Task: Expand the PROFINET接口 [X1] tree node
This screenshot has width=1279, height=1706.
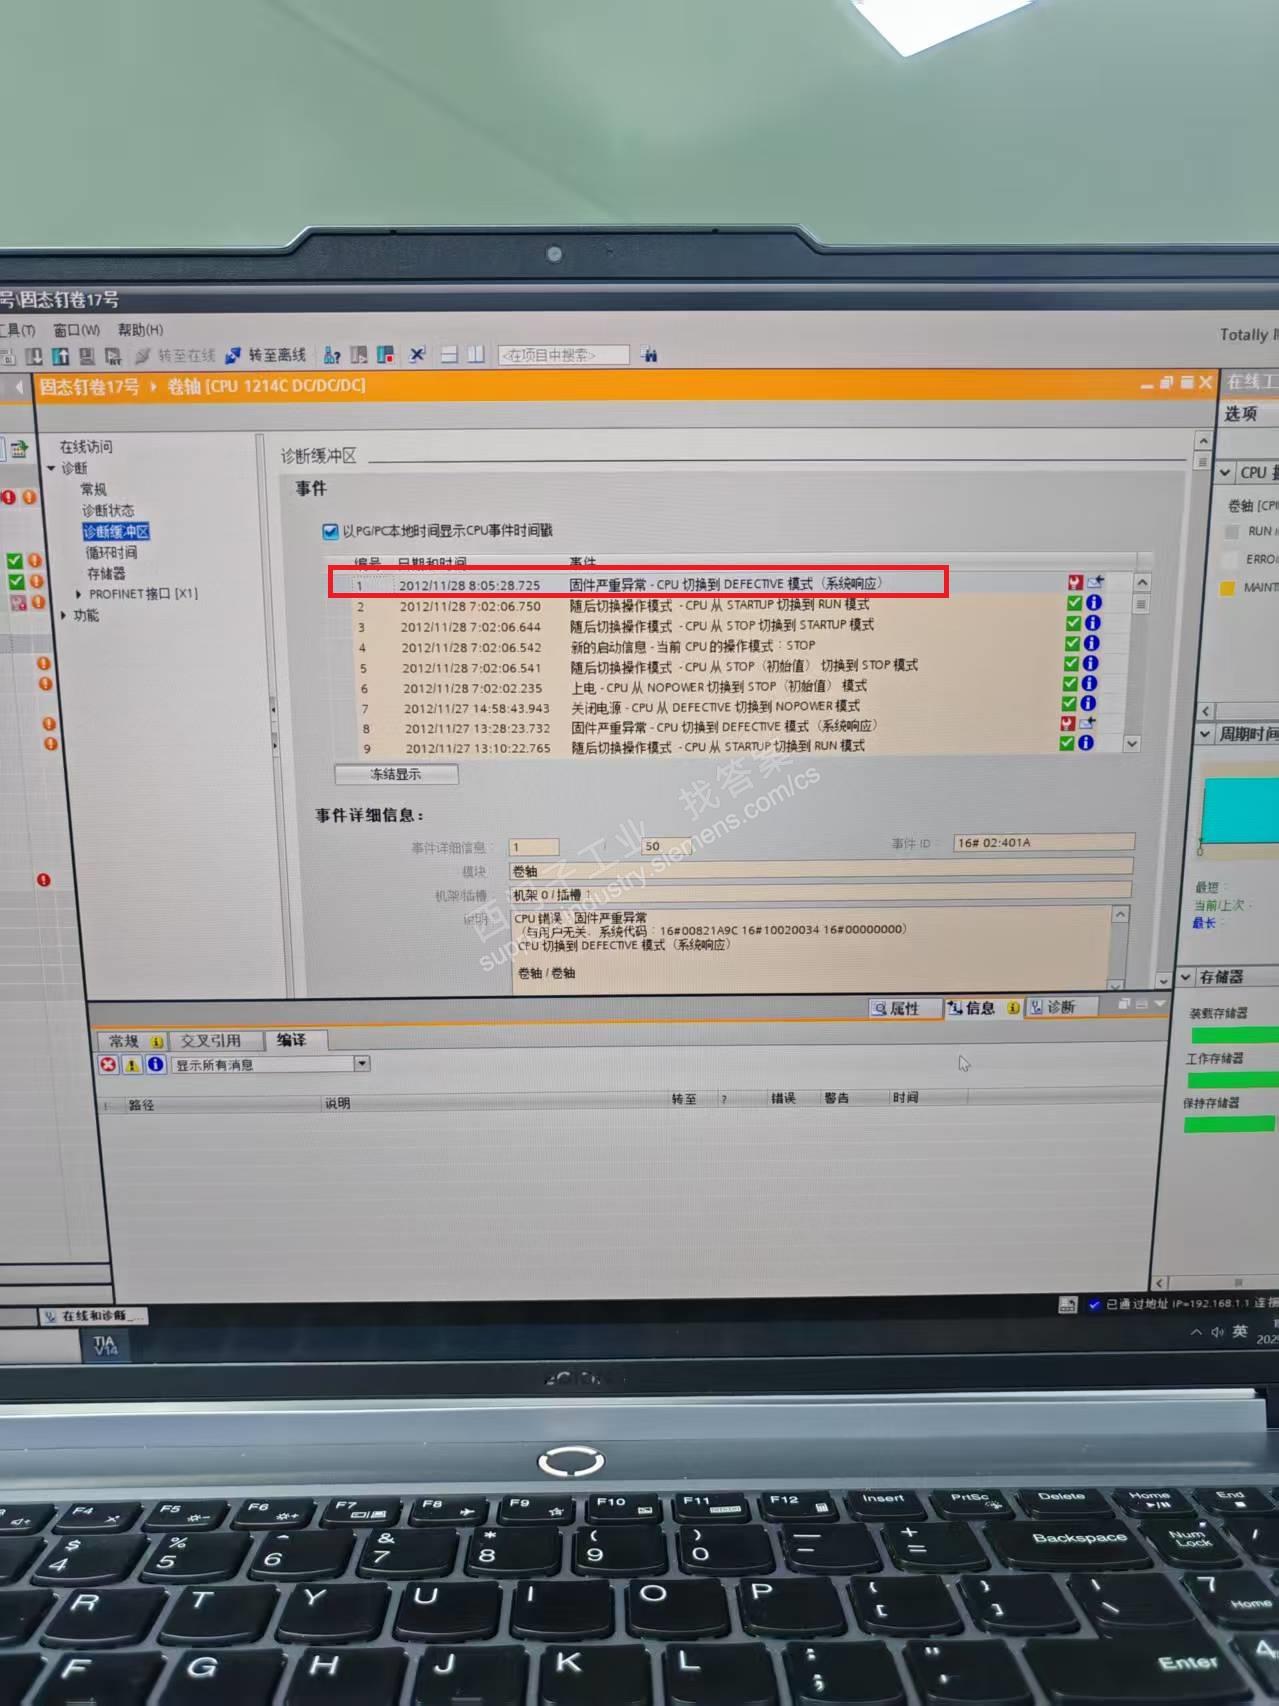Action: pyautogui.click(x=78, y=594)
